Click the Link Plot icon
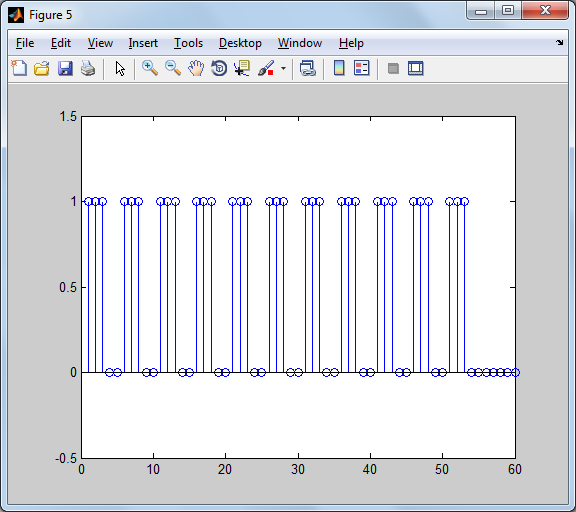 pyautogui.click(x=307, y=68)
